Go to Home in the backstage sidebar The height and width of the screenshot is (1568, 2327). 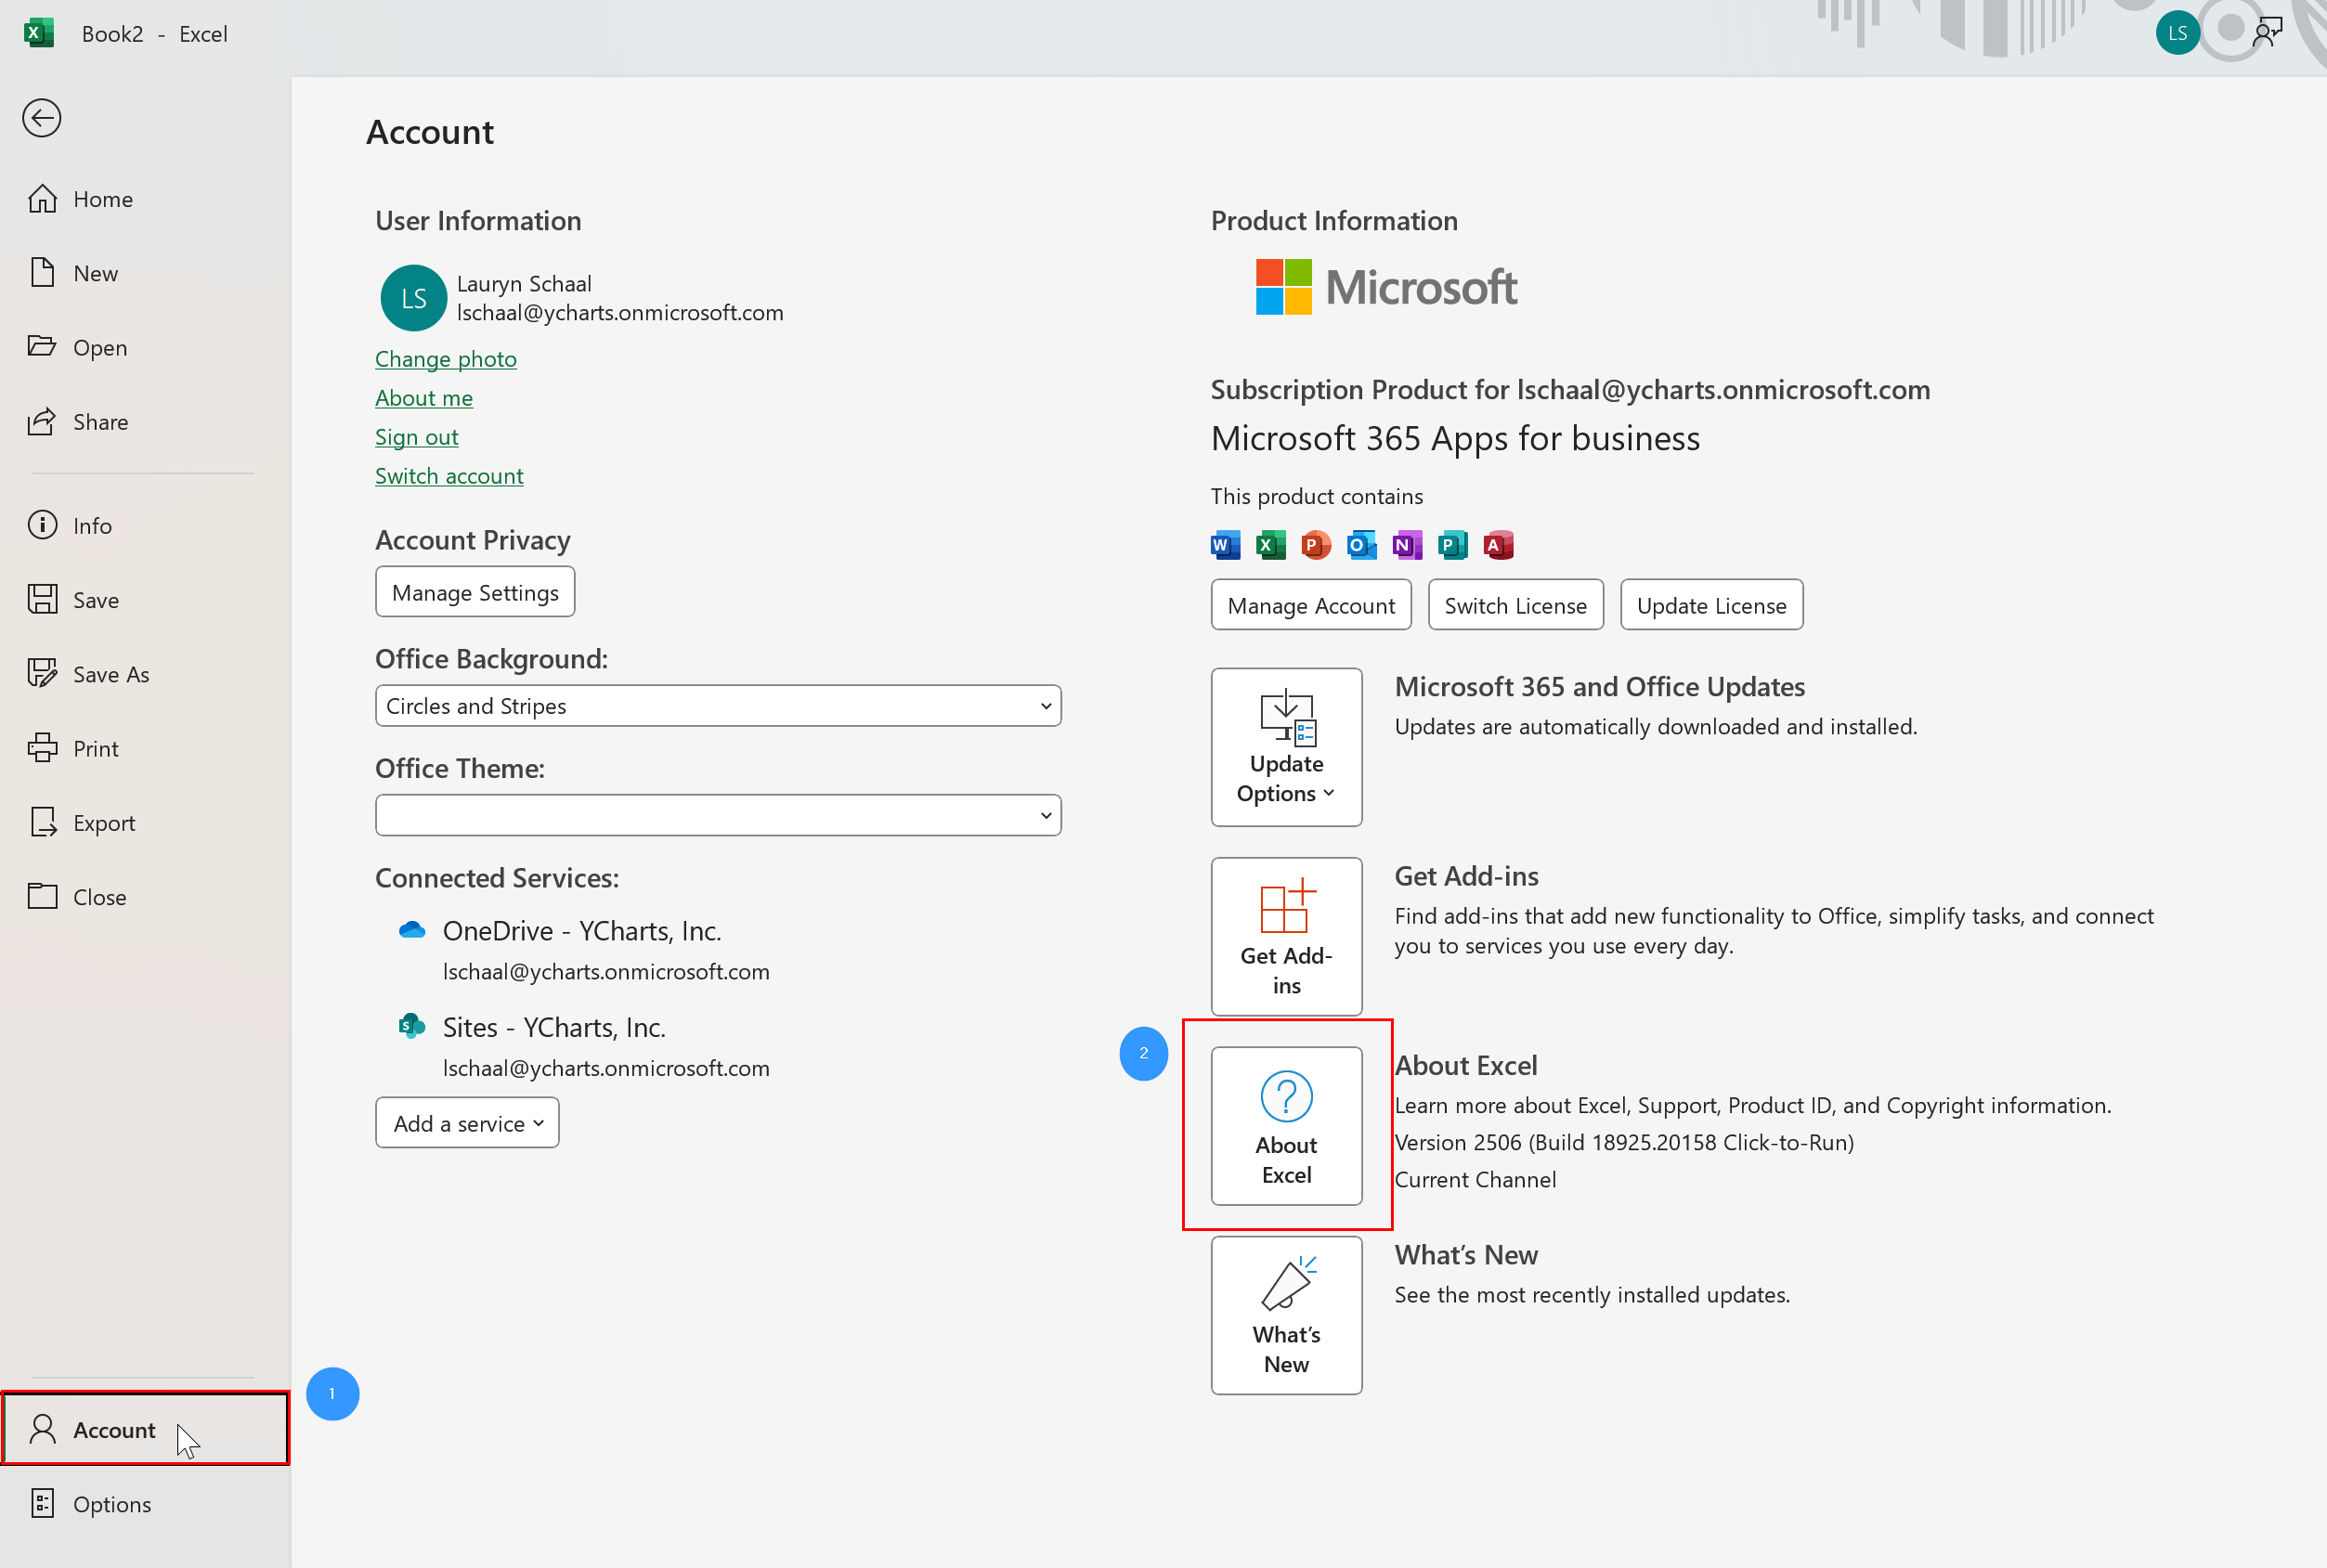(145, 199)
